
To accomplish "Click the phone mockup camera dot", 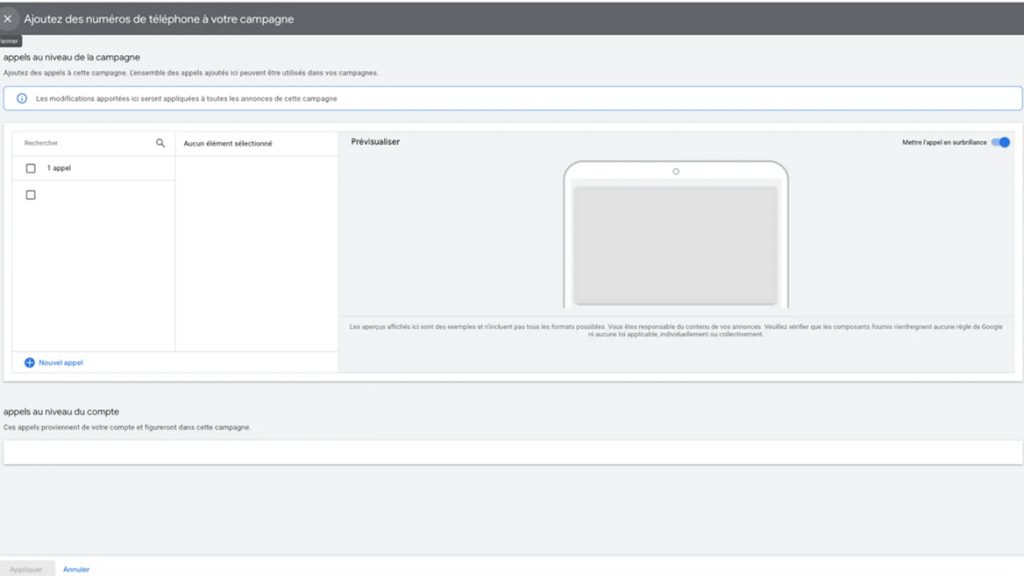I will click(x=676, y=172).
